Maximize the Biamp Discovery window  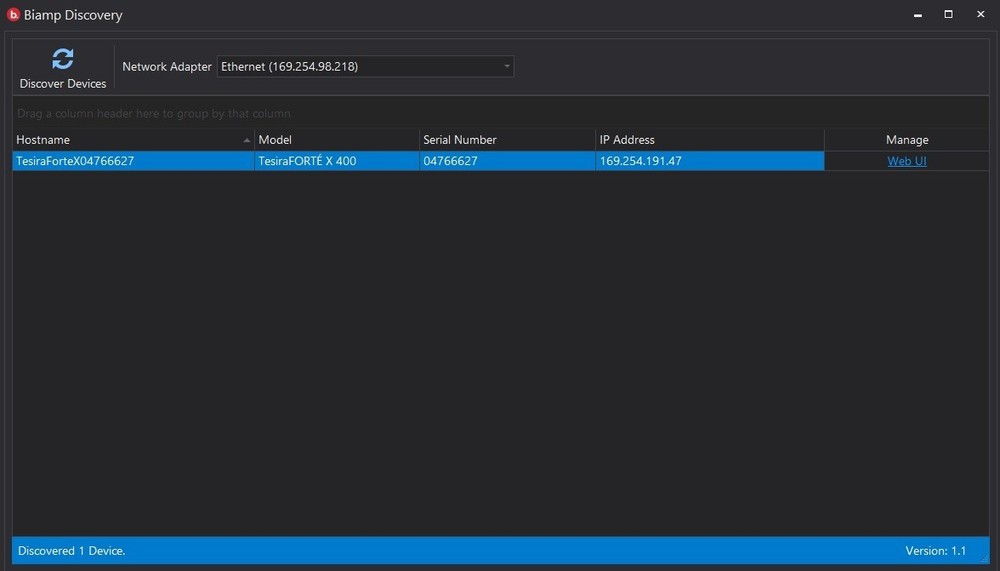click(948, 14)
